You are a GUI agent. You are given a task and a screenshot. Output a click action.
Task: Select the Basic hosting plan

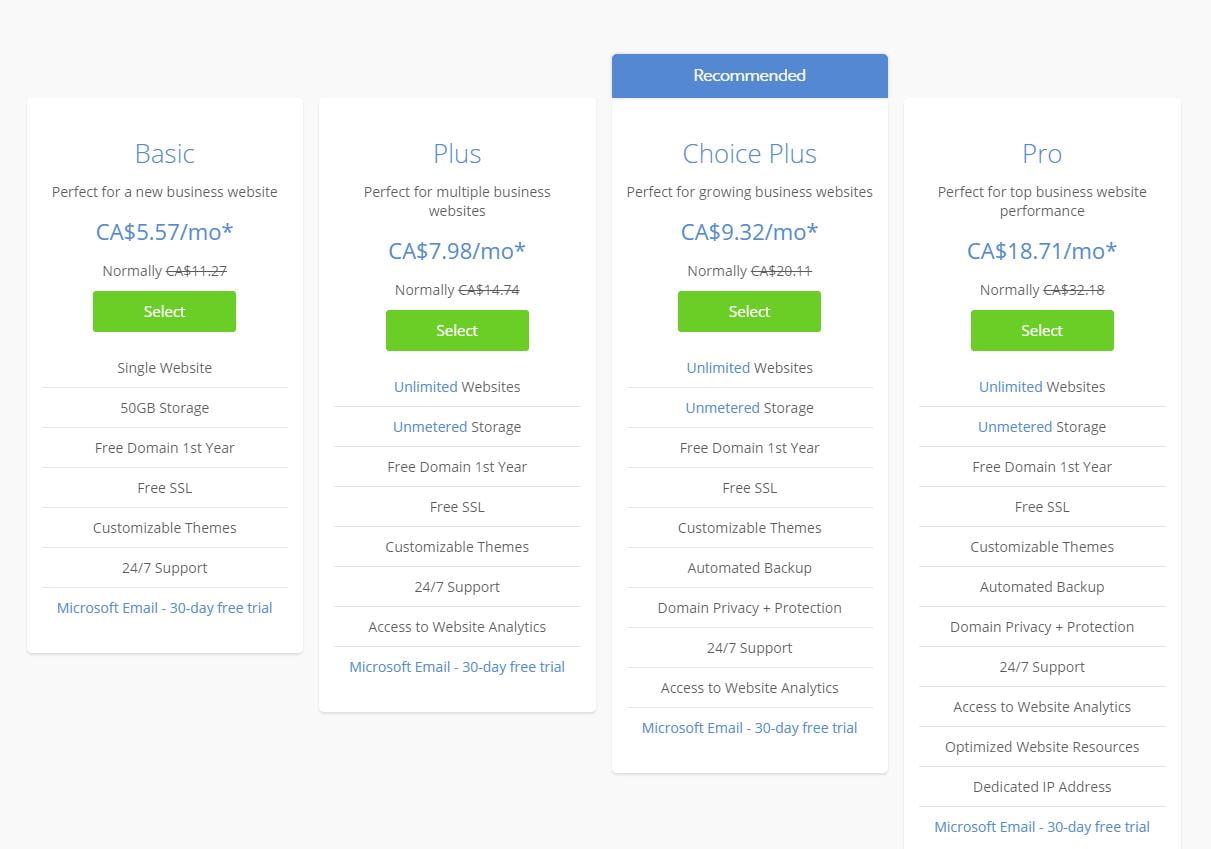[x=164, y=311]
